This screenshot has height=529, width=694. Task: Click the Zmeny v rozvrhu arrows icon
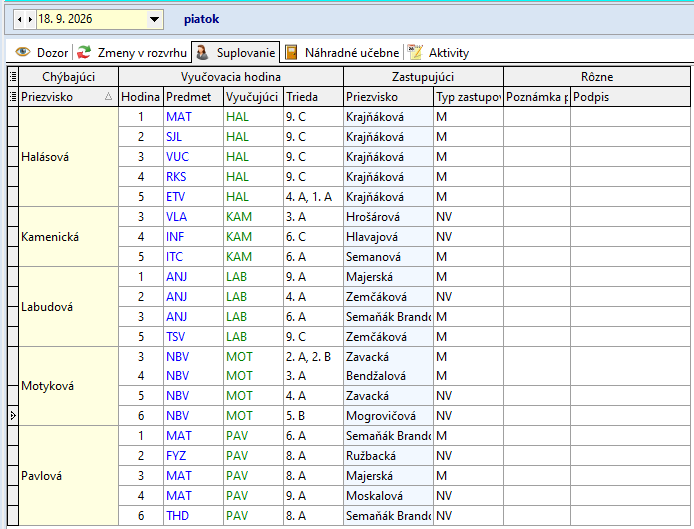[84, 52]
